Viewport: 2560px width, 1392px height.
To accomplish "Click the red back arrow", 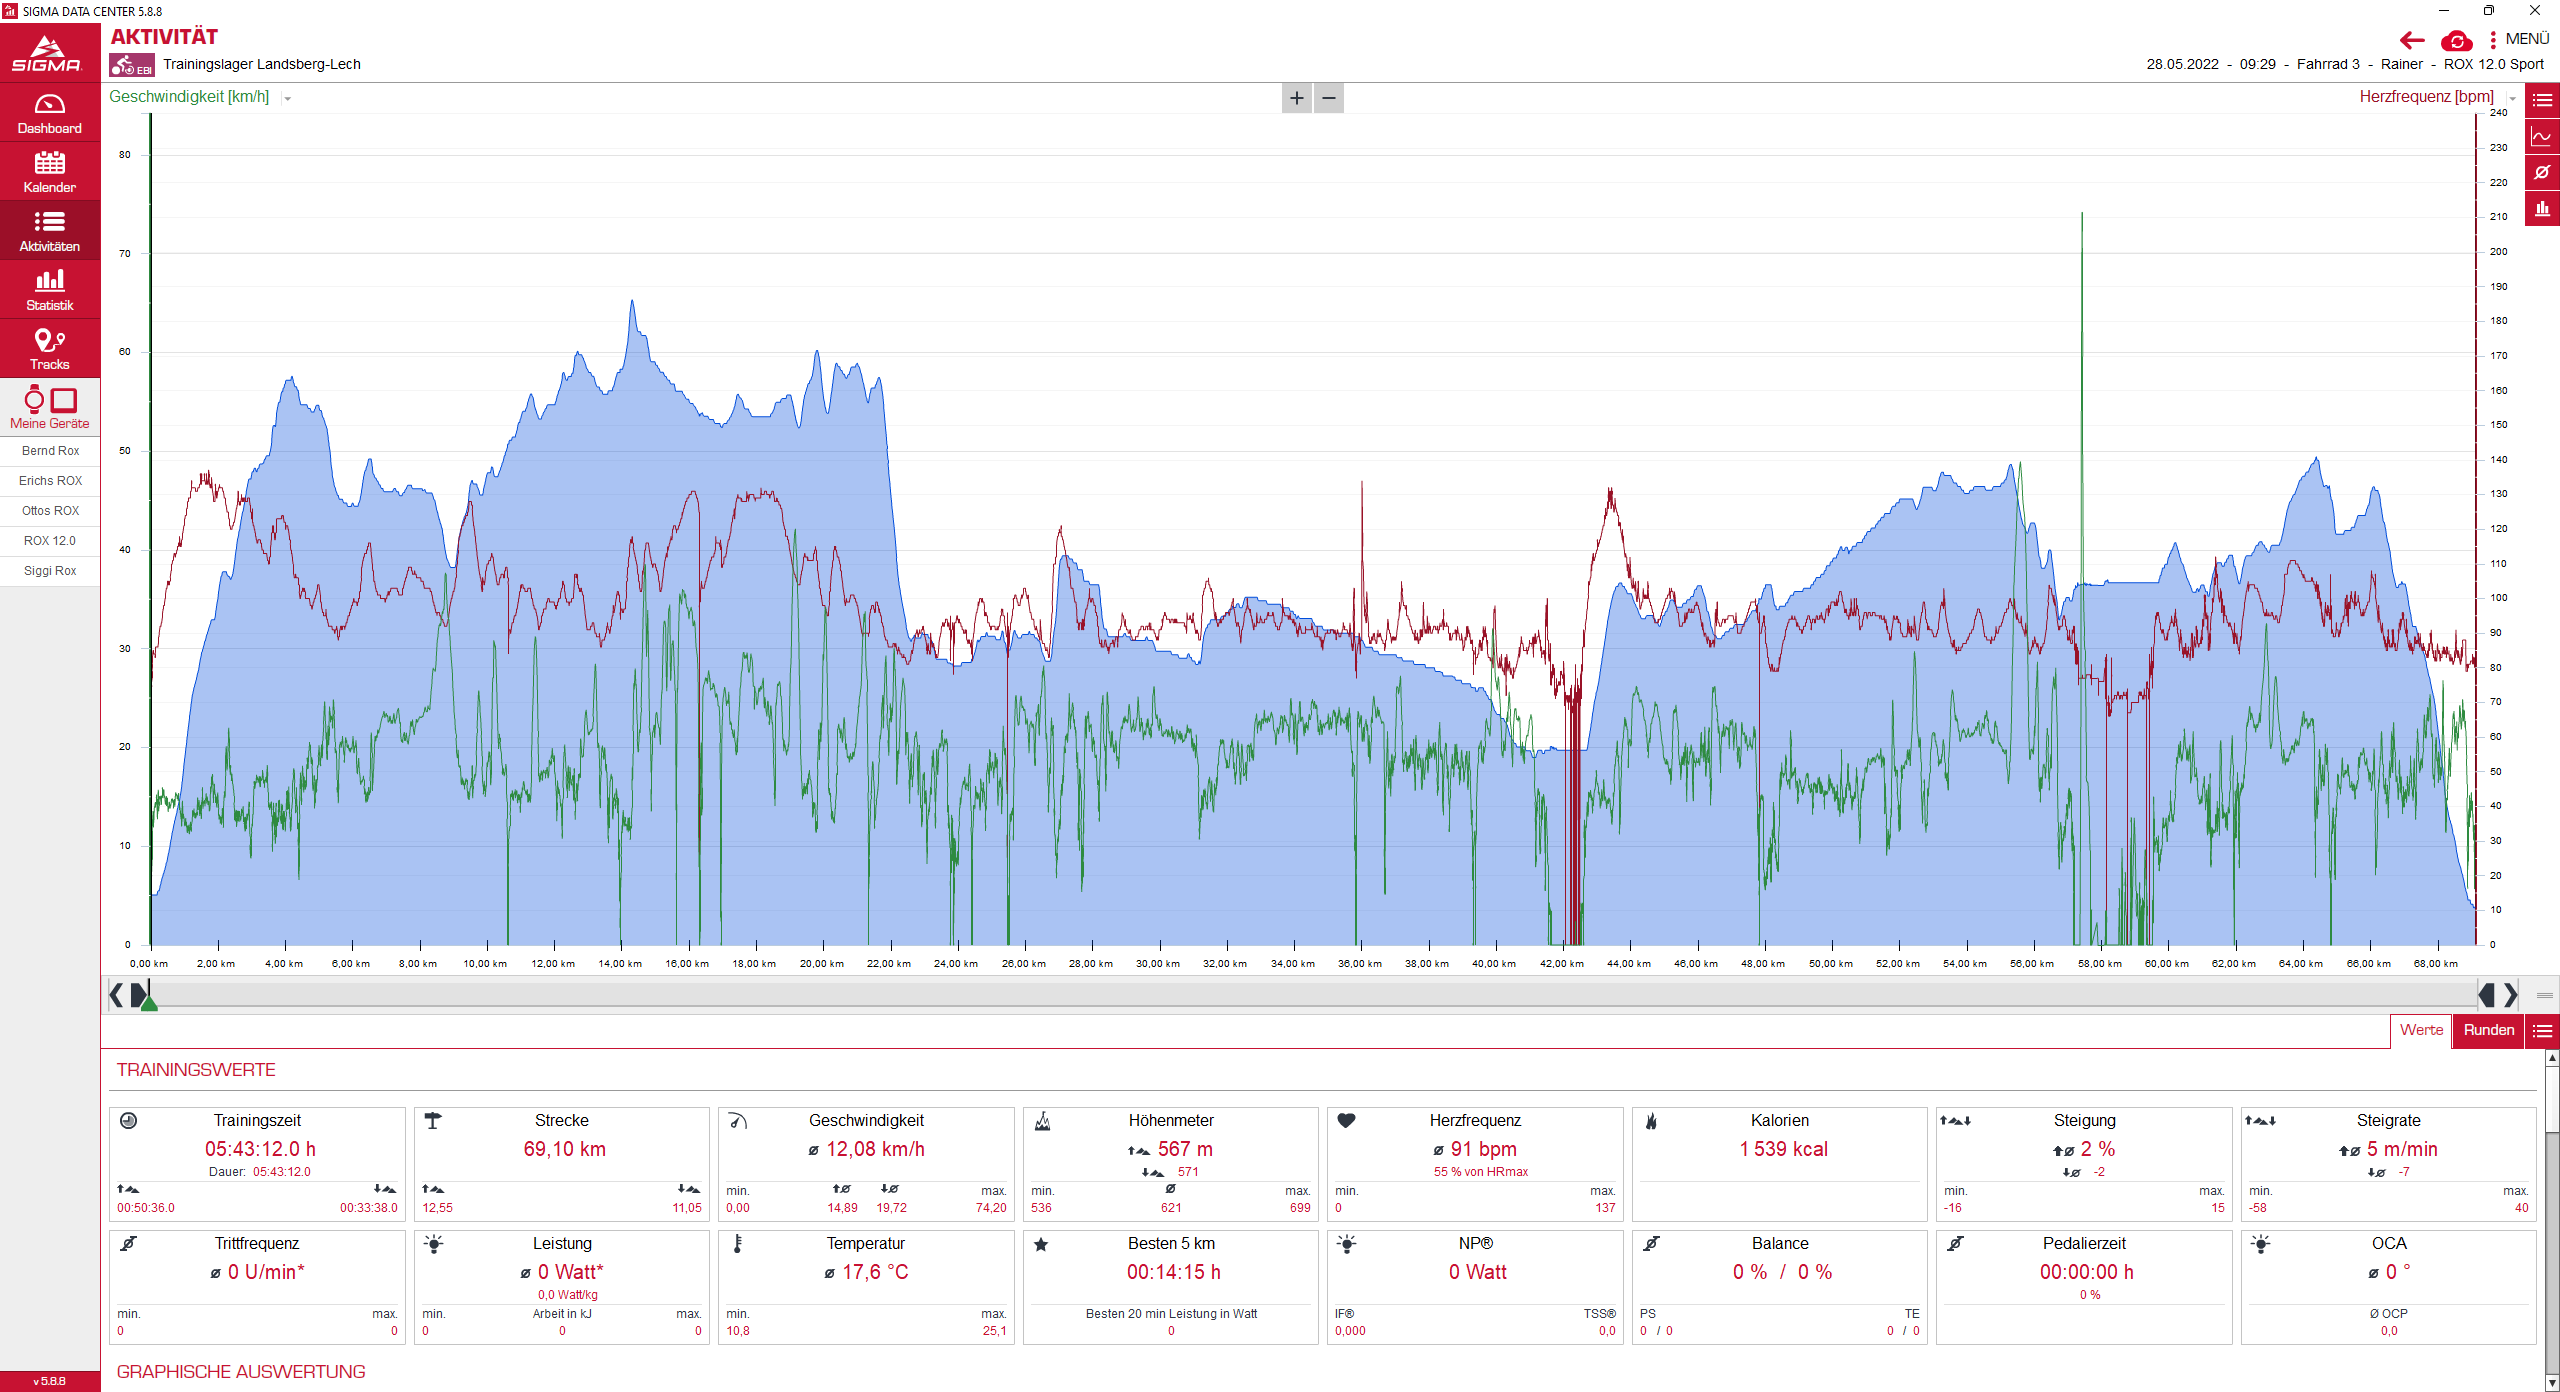I will [2412, 40].
